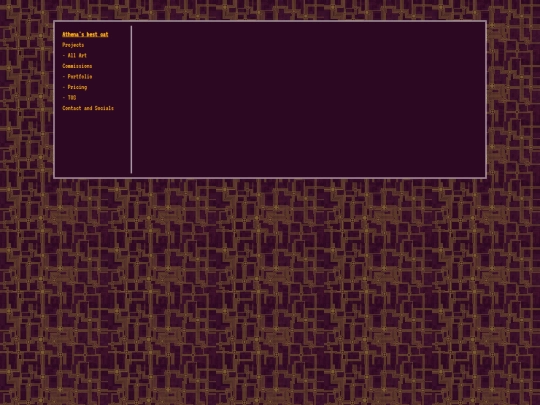Open the Pricing page
540x405 pixels.
pos(77,87)
